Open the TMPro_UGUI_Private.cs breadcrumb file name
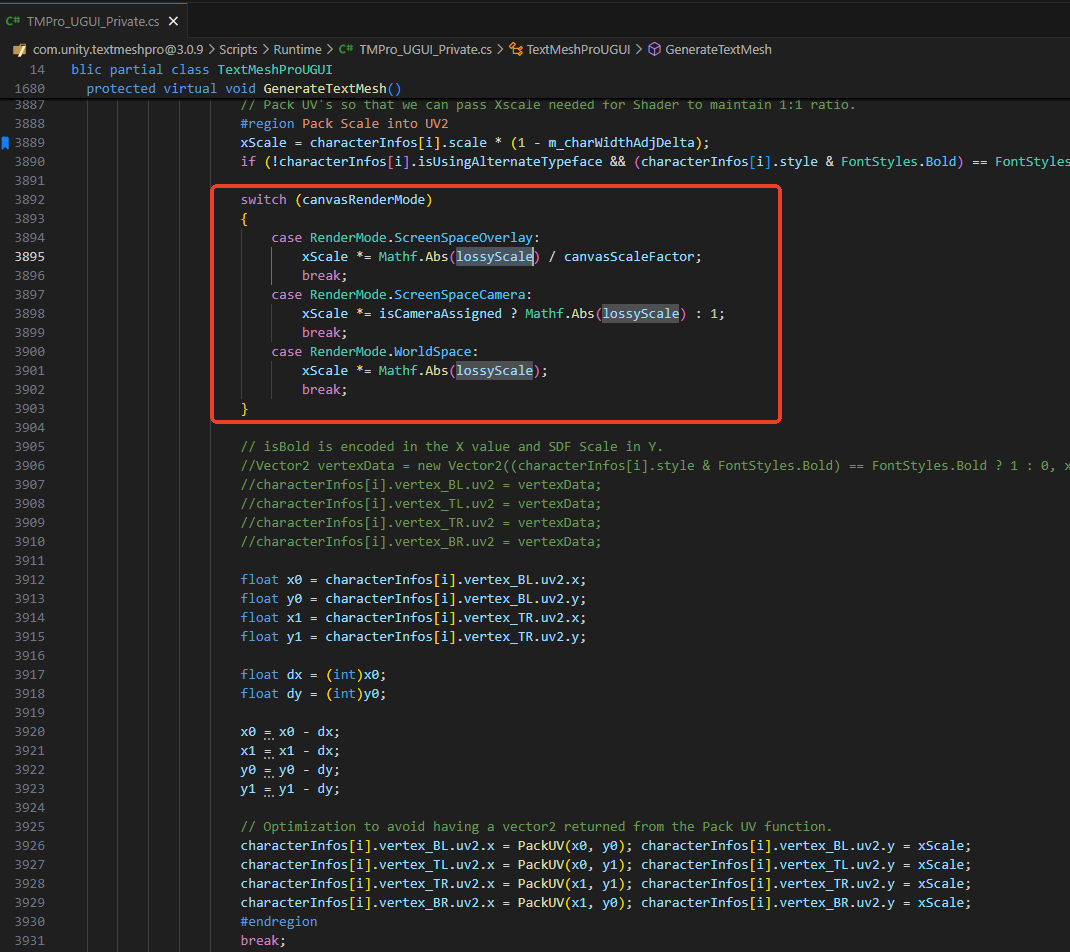This screenshot has height=952, width=1070. (425, 49)
